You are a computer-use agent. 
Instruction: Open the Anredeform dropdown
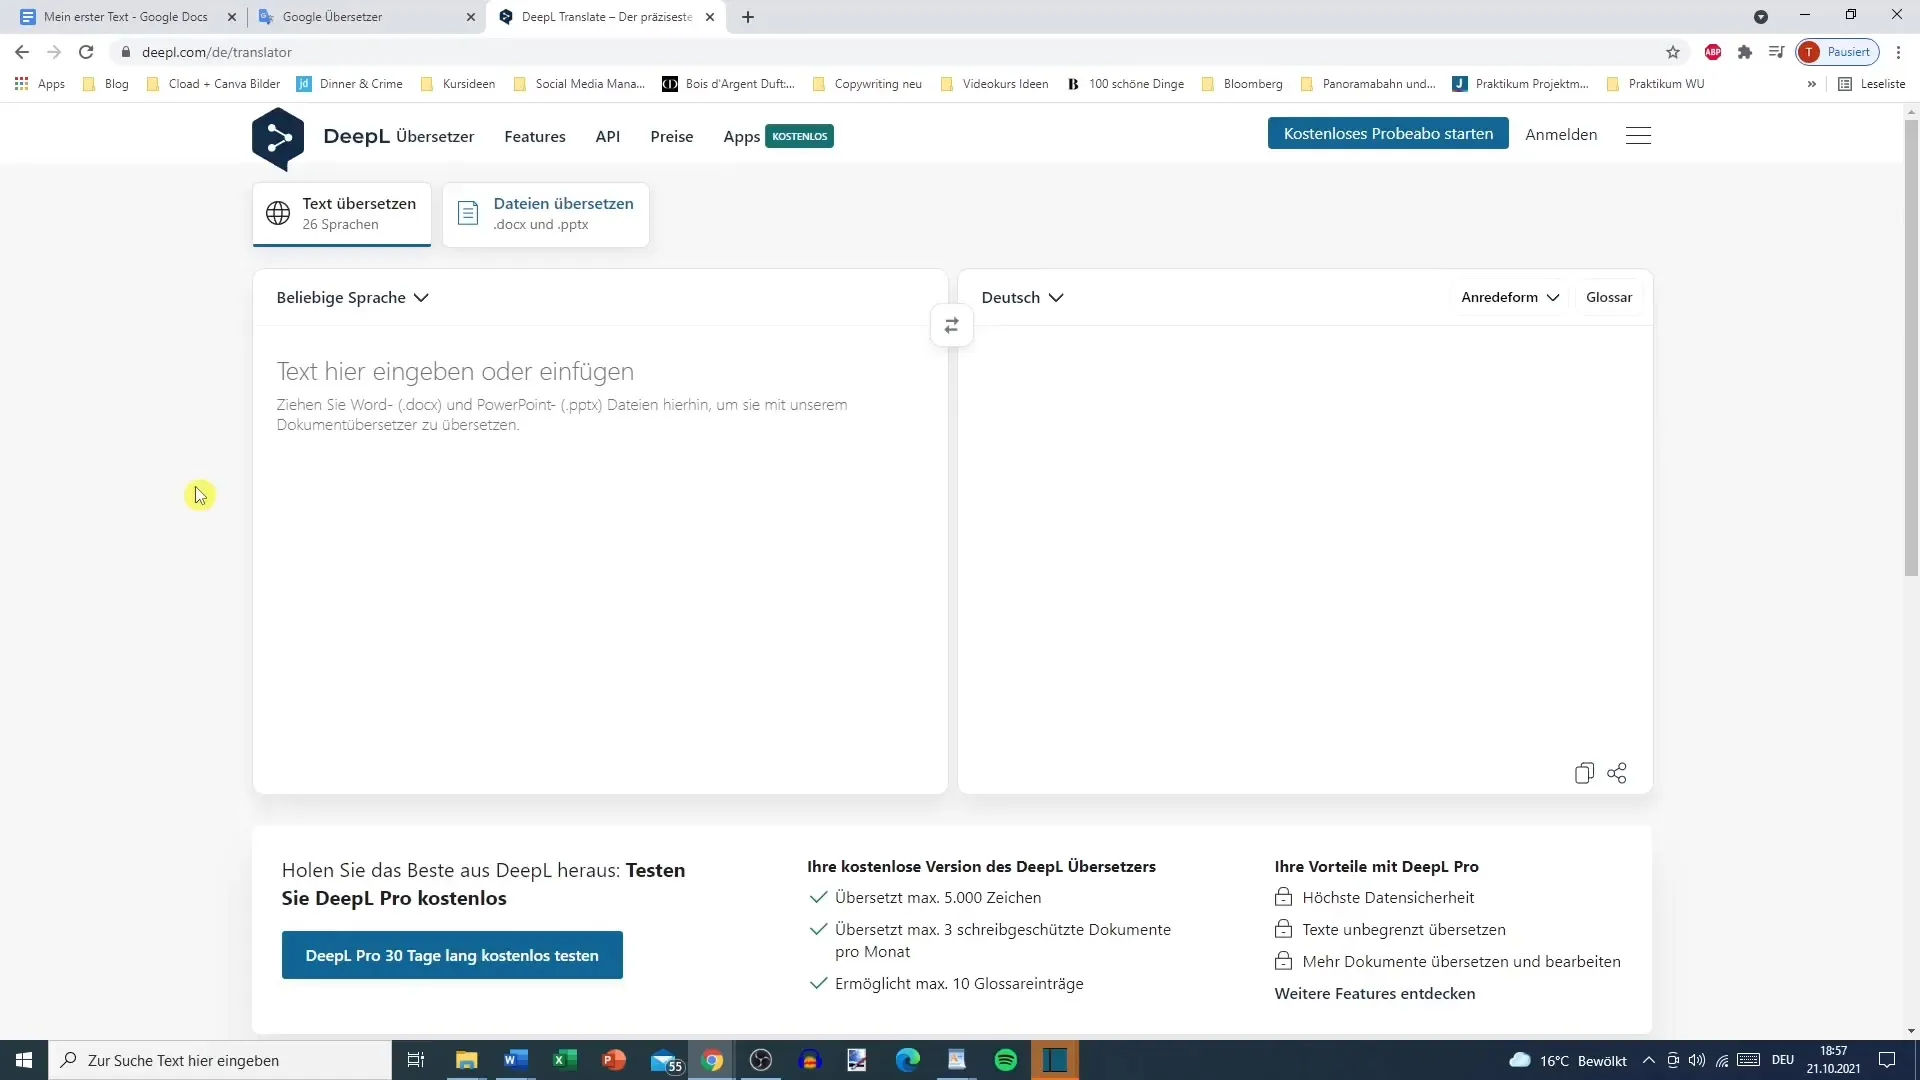click(x=1510, y=297)
